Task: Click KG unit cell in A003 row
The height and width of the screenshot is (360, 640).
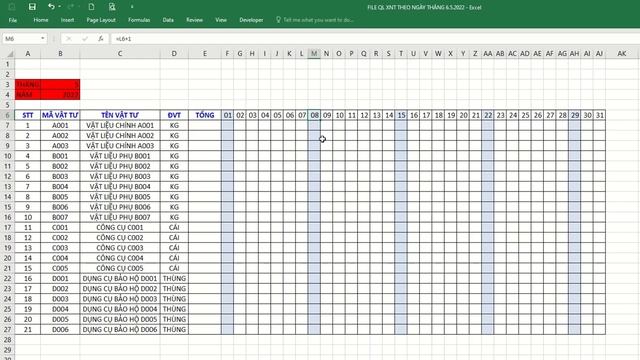Action: click(x=174, y=146)
